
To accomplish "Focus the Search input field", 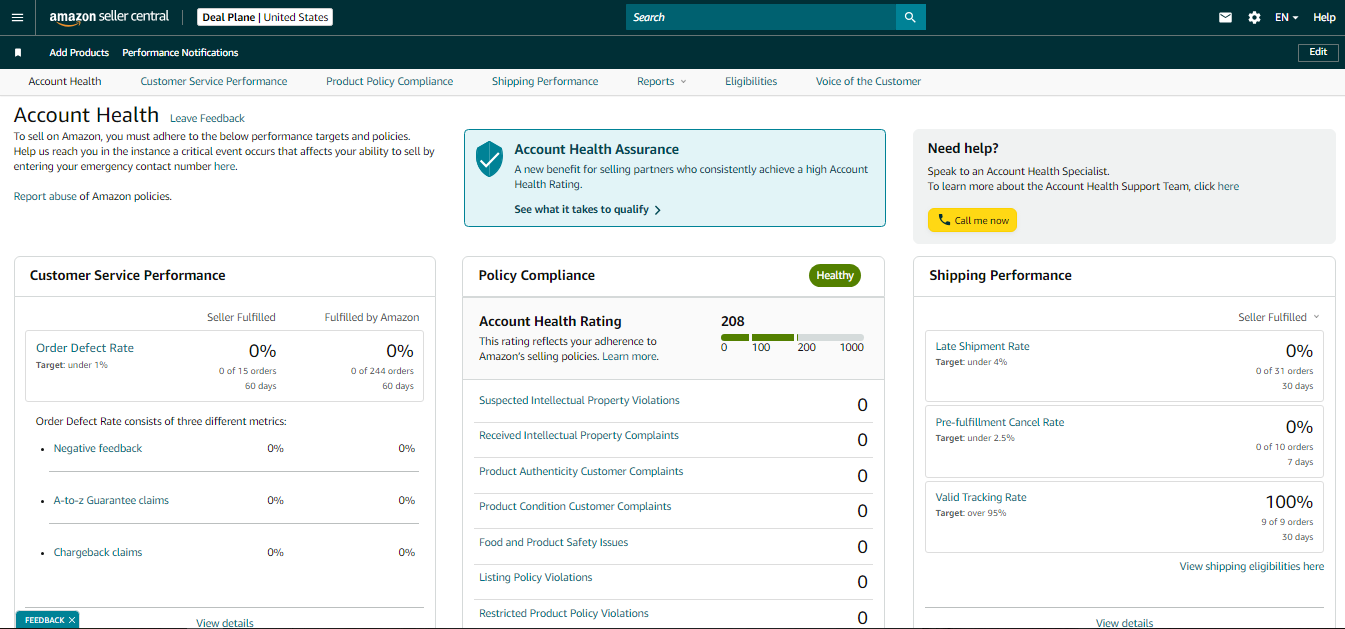I will tap(760, 17).
